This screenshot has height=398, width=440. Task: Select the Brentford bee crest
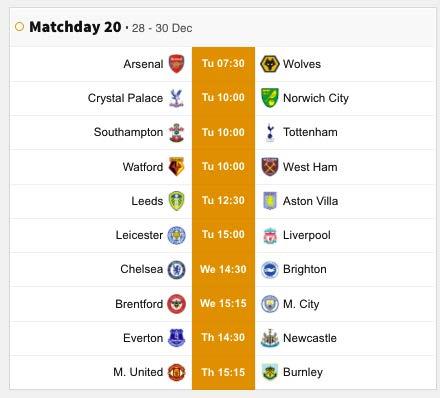click(x=176, y=304)
